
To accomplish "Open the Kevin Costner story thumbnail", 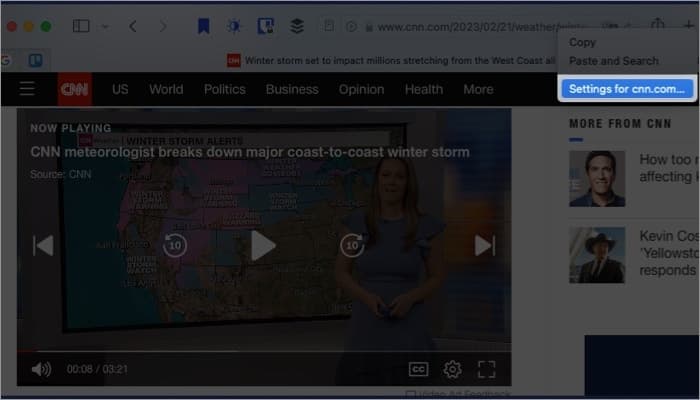I will click(x=597, y=255).
